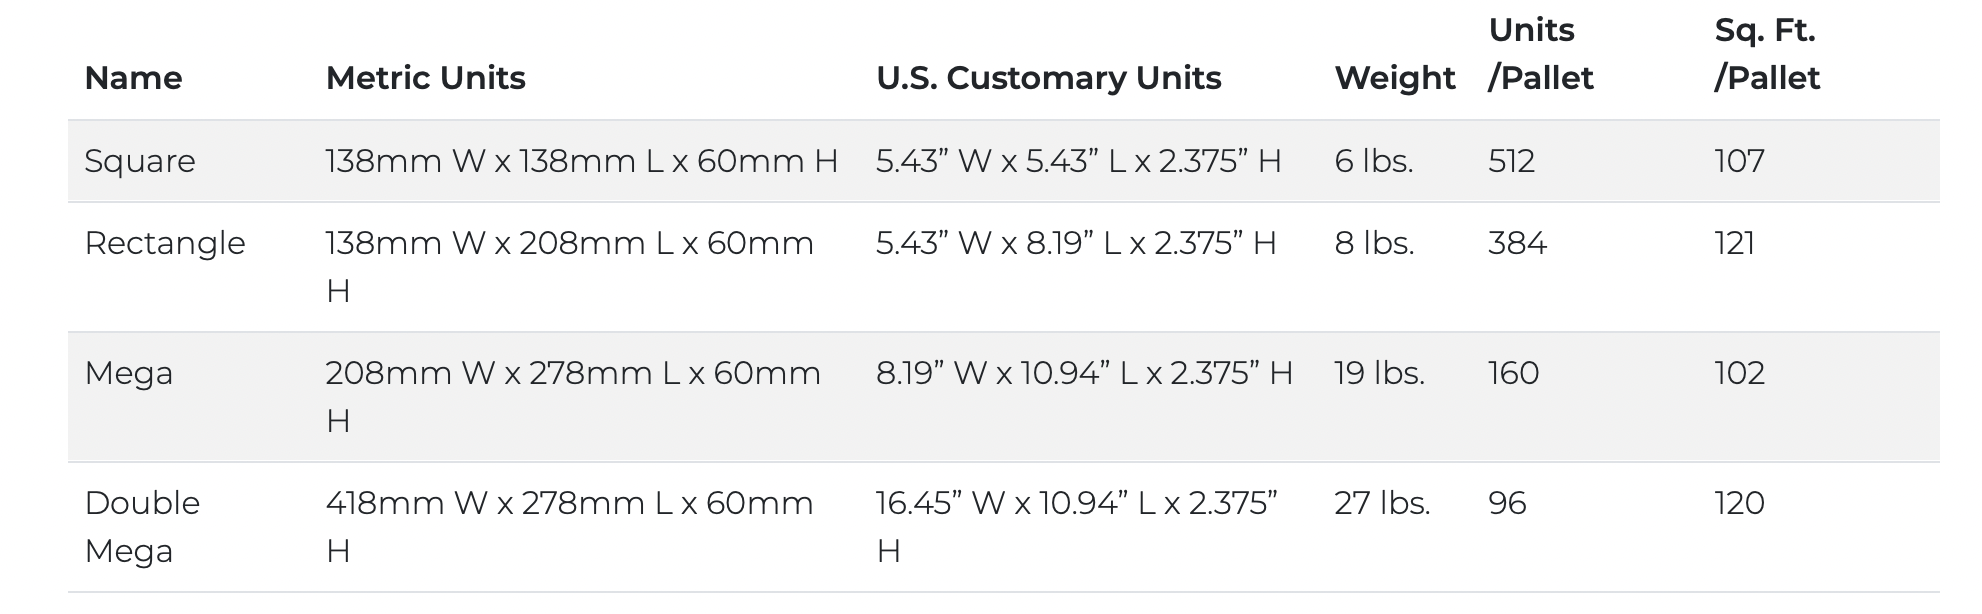Click the Name column header
Viewport: 1982px width, 614px height.
[133, 78]
